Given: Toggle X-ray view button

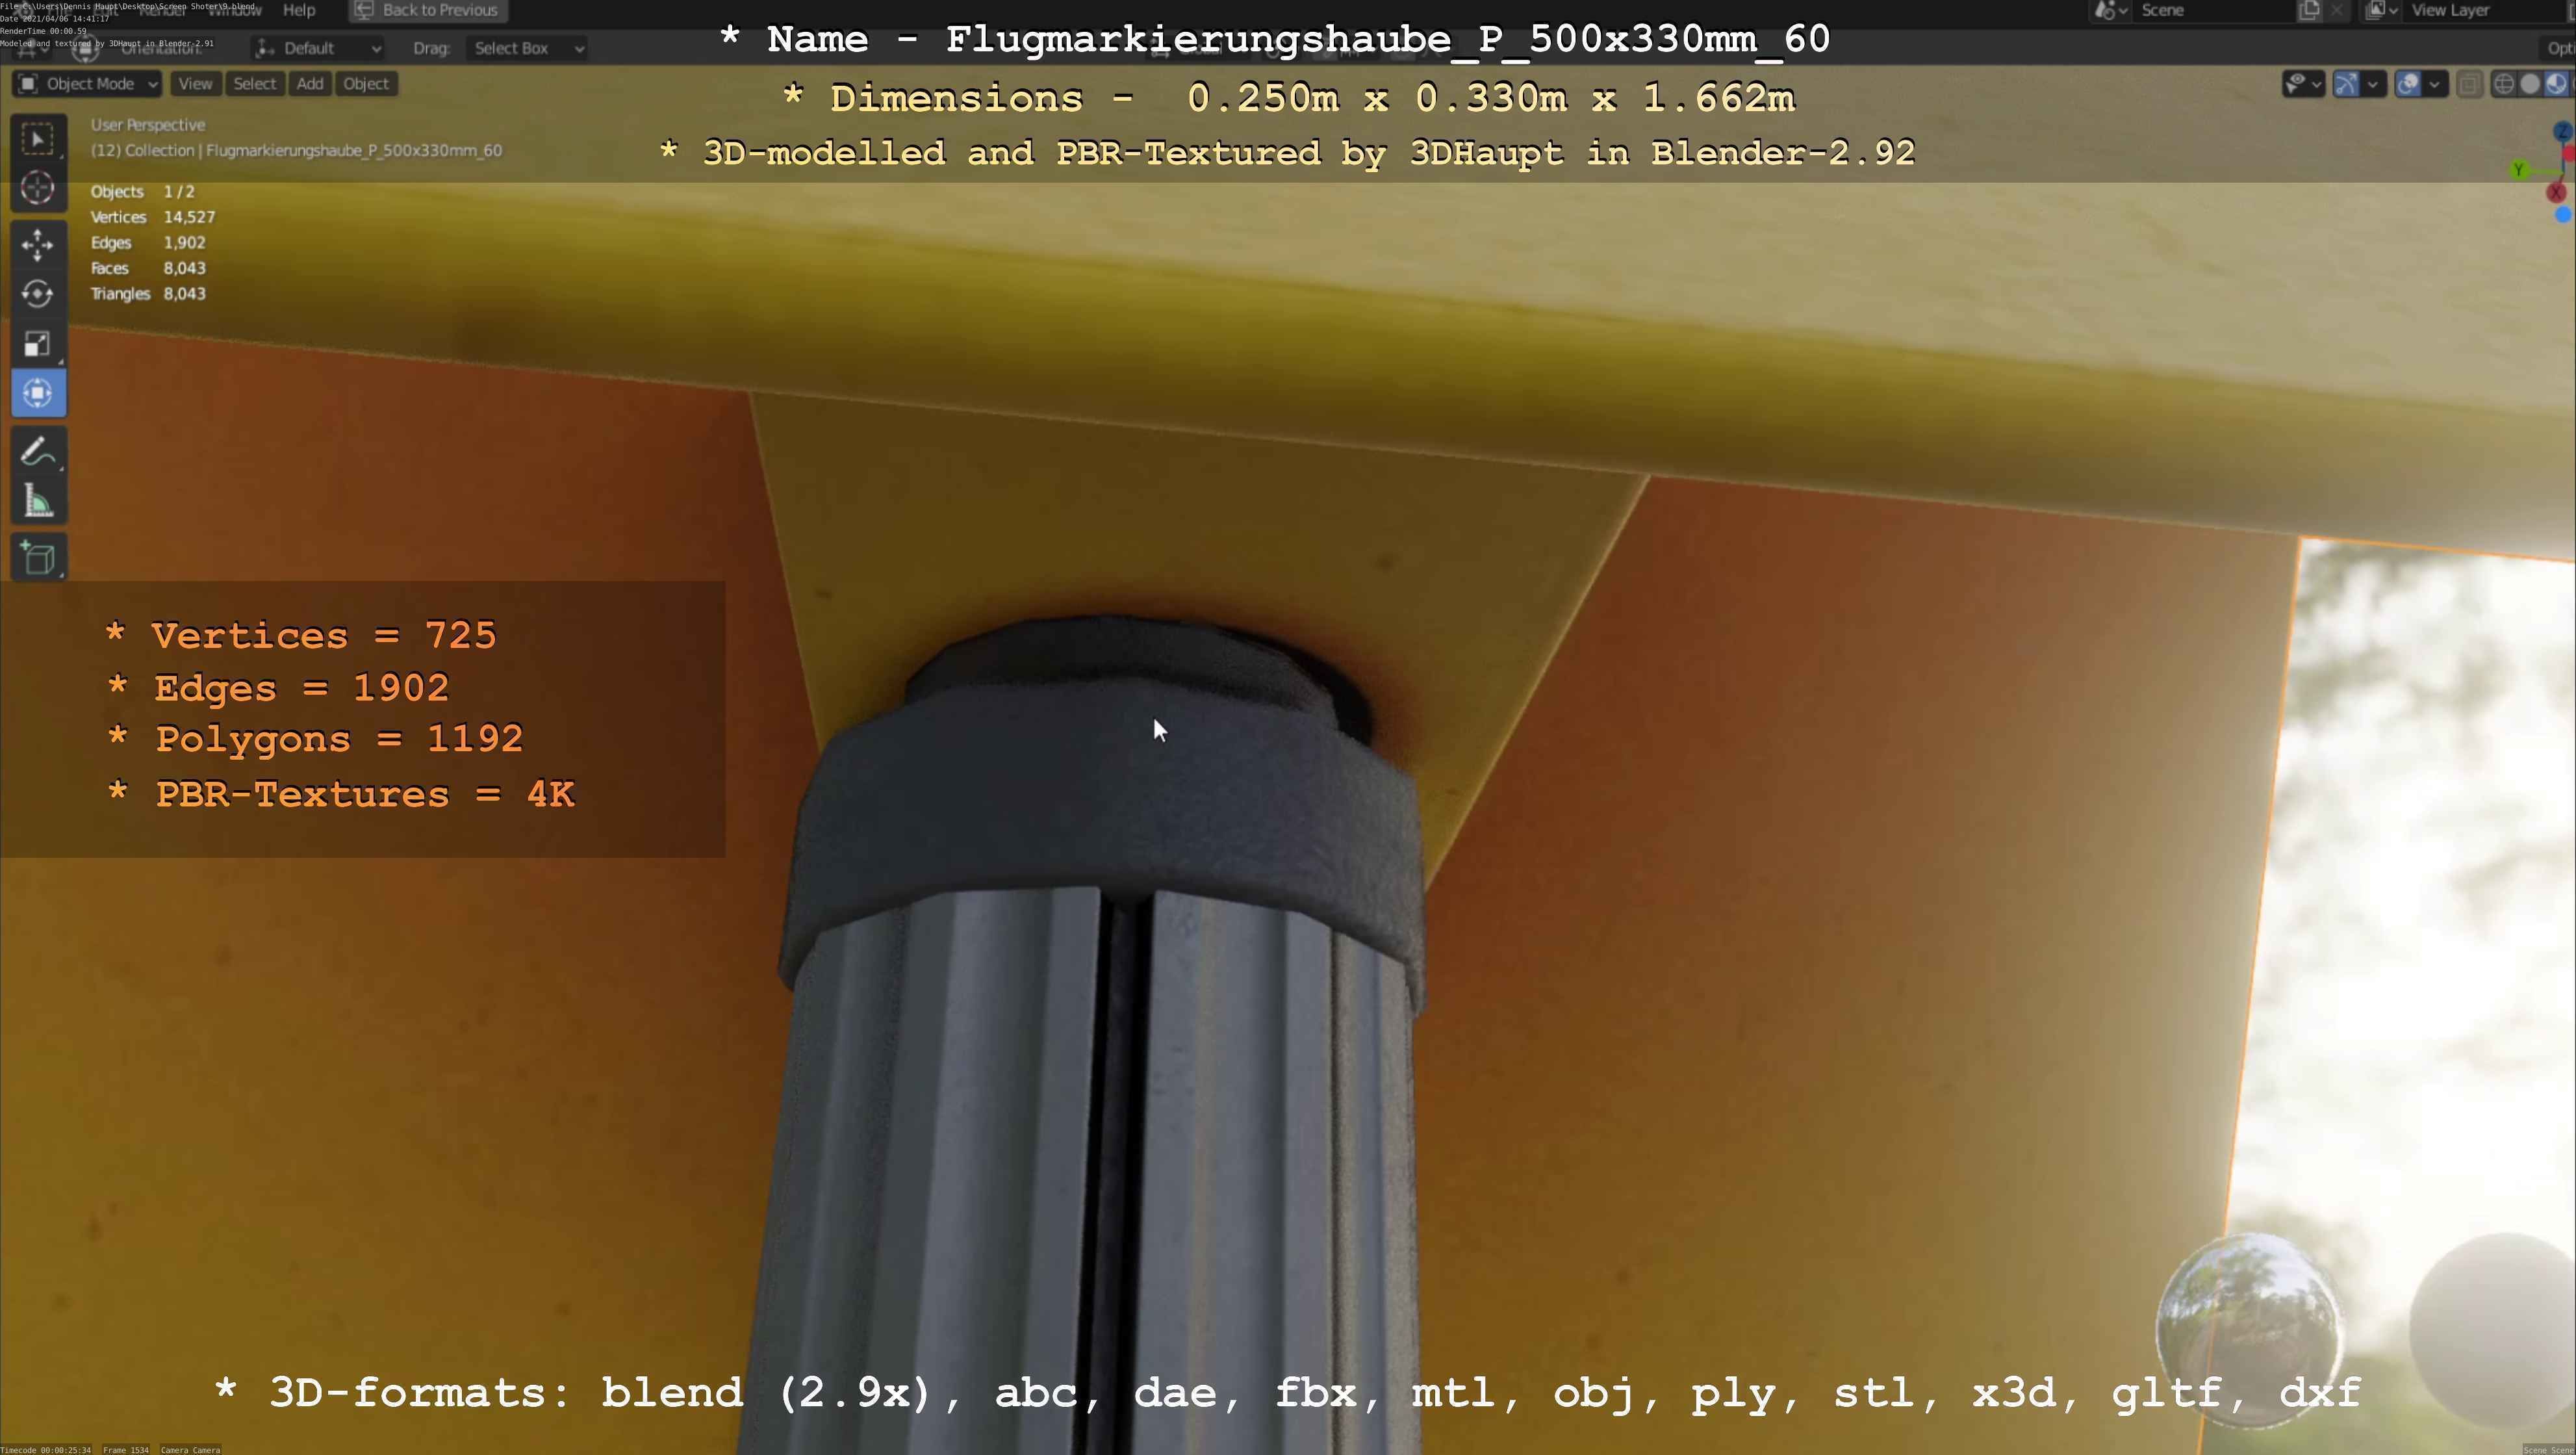Looking at the screenshot, I should [x=2469, y=84].
